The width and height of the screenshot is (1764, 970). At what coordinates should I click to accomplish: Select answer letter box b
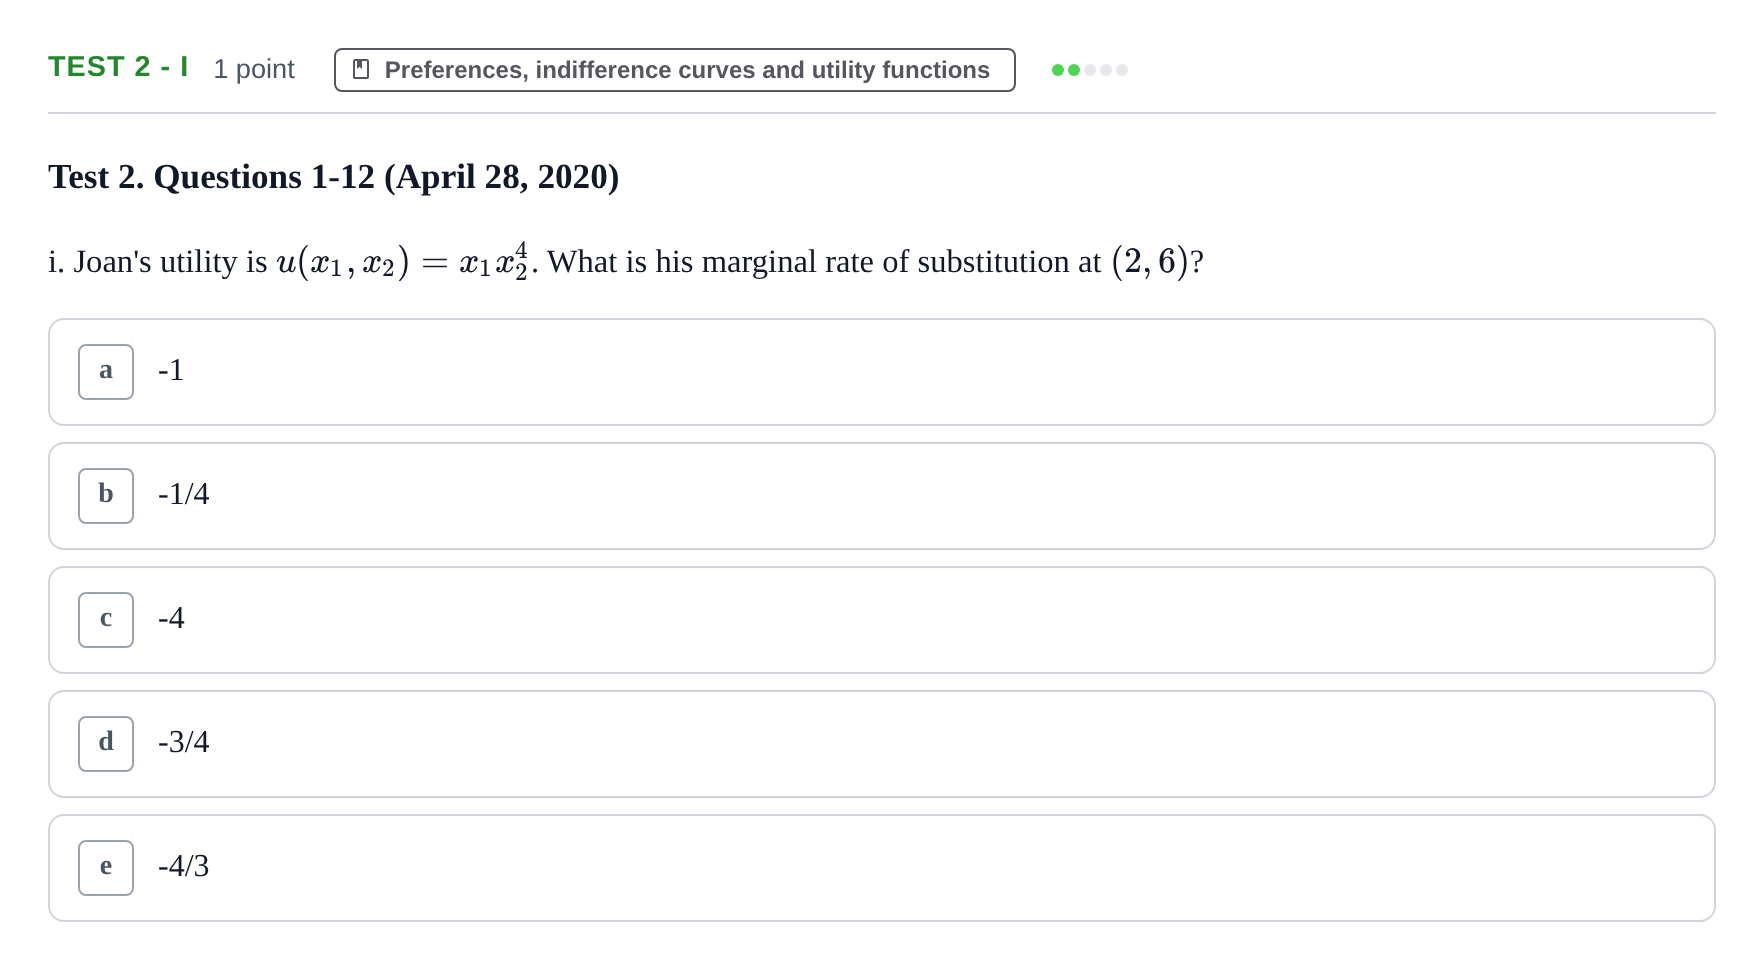pyautogui.click(x=106, y=496)
